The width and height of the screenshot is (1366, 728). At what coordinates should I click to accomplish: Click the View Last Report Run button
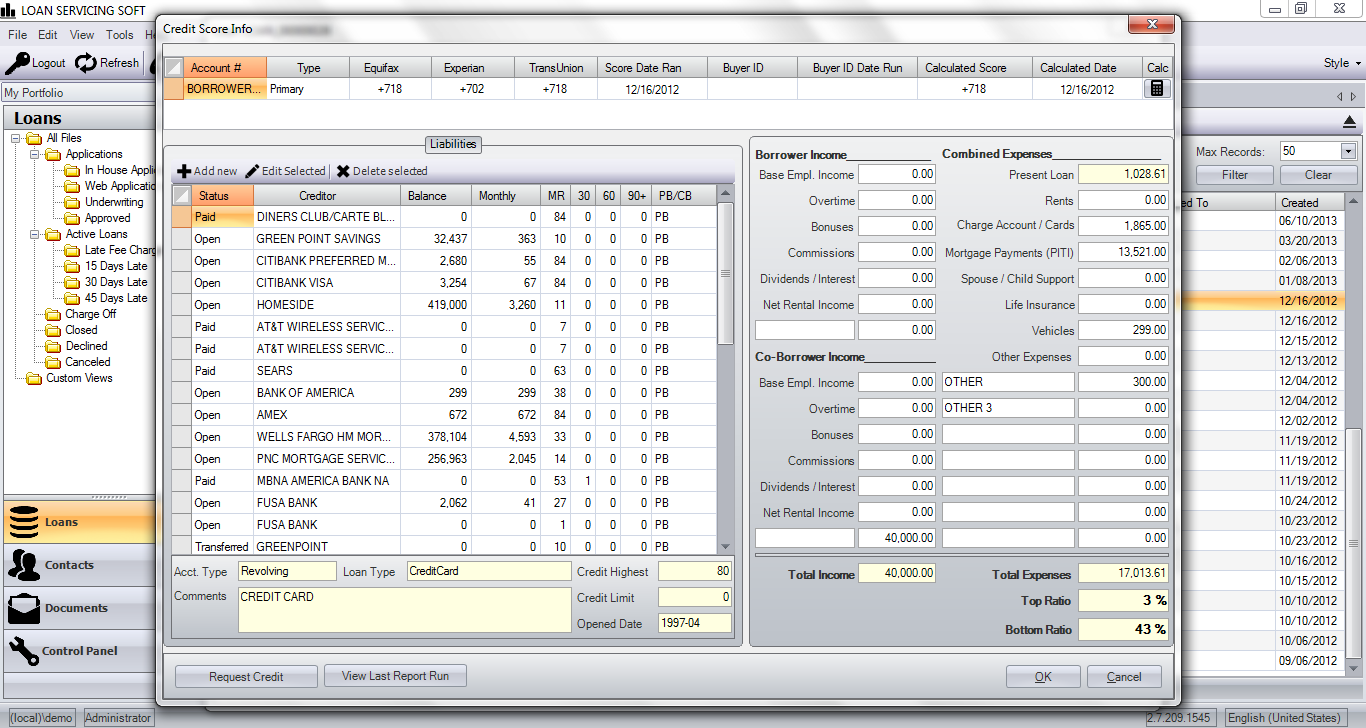click(395, 677)
